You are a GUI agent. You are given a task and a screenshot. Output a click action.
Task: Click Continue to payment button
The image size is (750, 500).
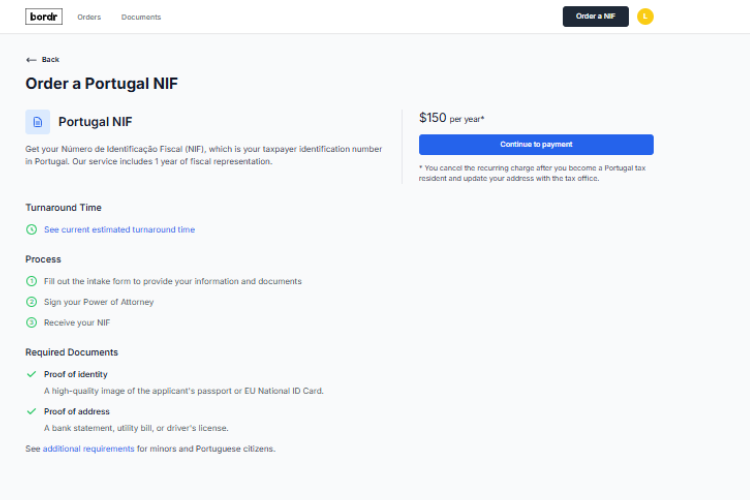(x=536, y=144)
